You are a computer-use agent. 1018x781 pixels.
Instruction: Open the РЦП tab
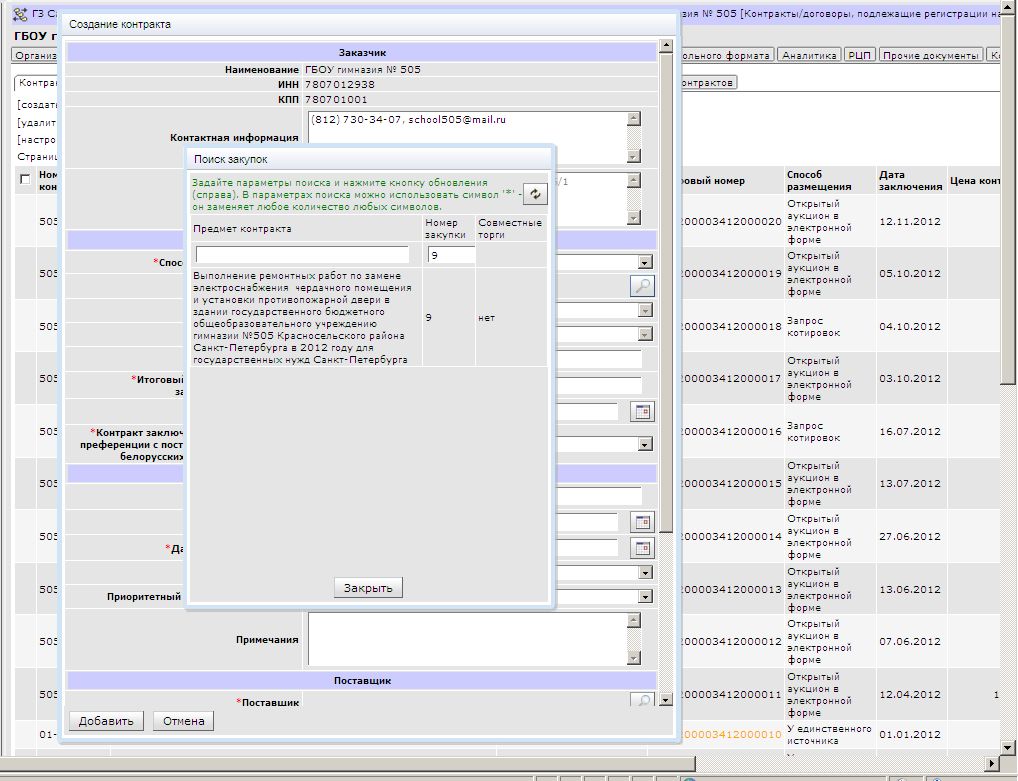point(859,56)
